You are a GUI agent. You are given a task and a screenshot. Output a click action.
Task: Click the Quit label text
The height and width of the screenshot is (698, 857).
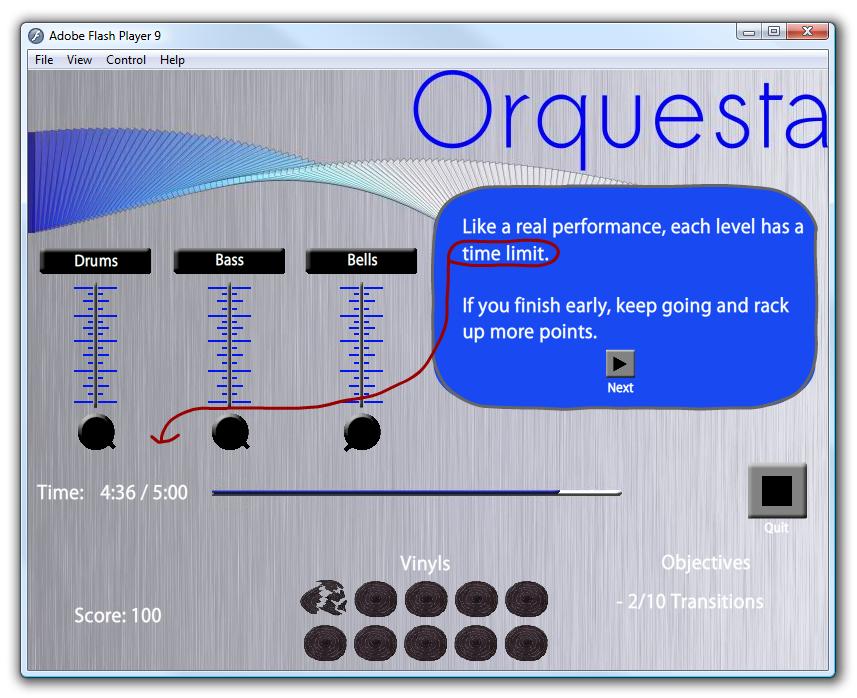point(776,528)
